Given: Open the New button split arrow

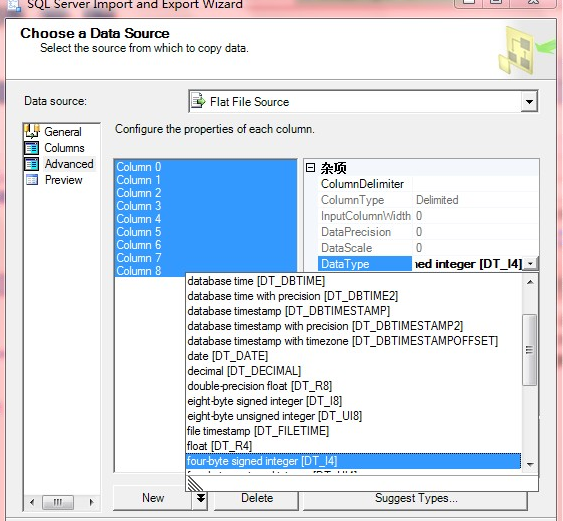Looking at the screenshot, I should pos(200,498).
